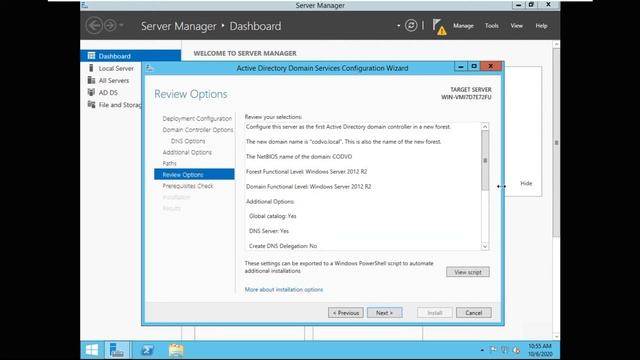Screen dimensions: 640x360
Task: Open the navigation history dropdown arrow
Action: [121, 26]
